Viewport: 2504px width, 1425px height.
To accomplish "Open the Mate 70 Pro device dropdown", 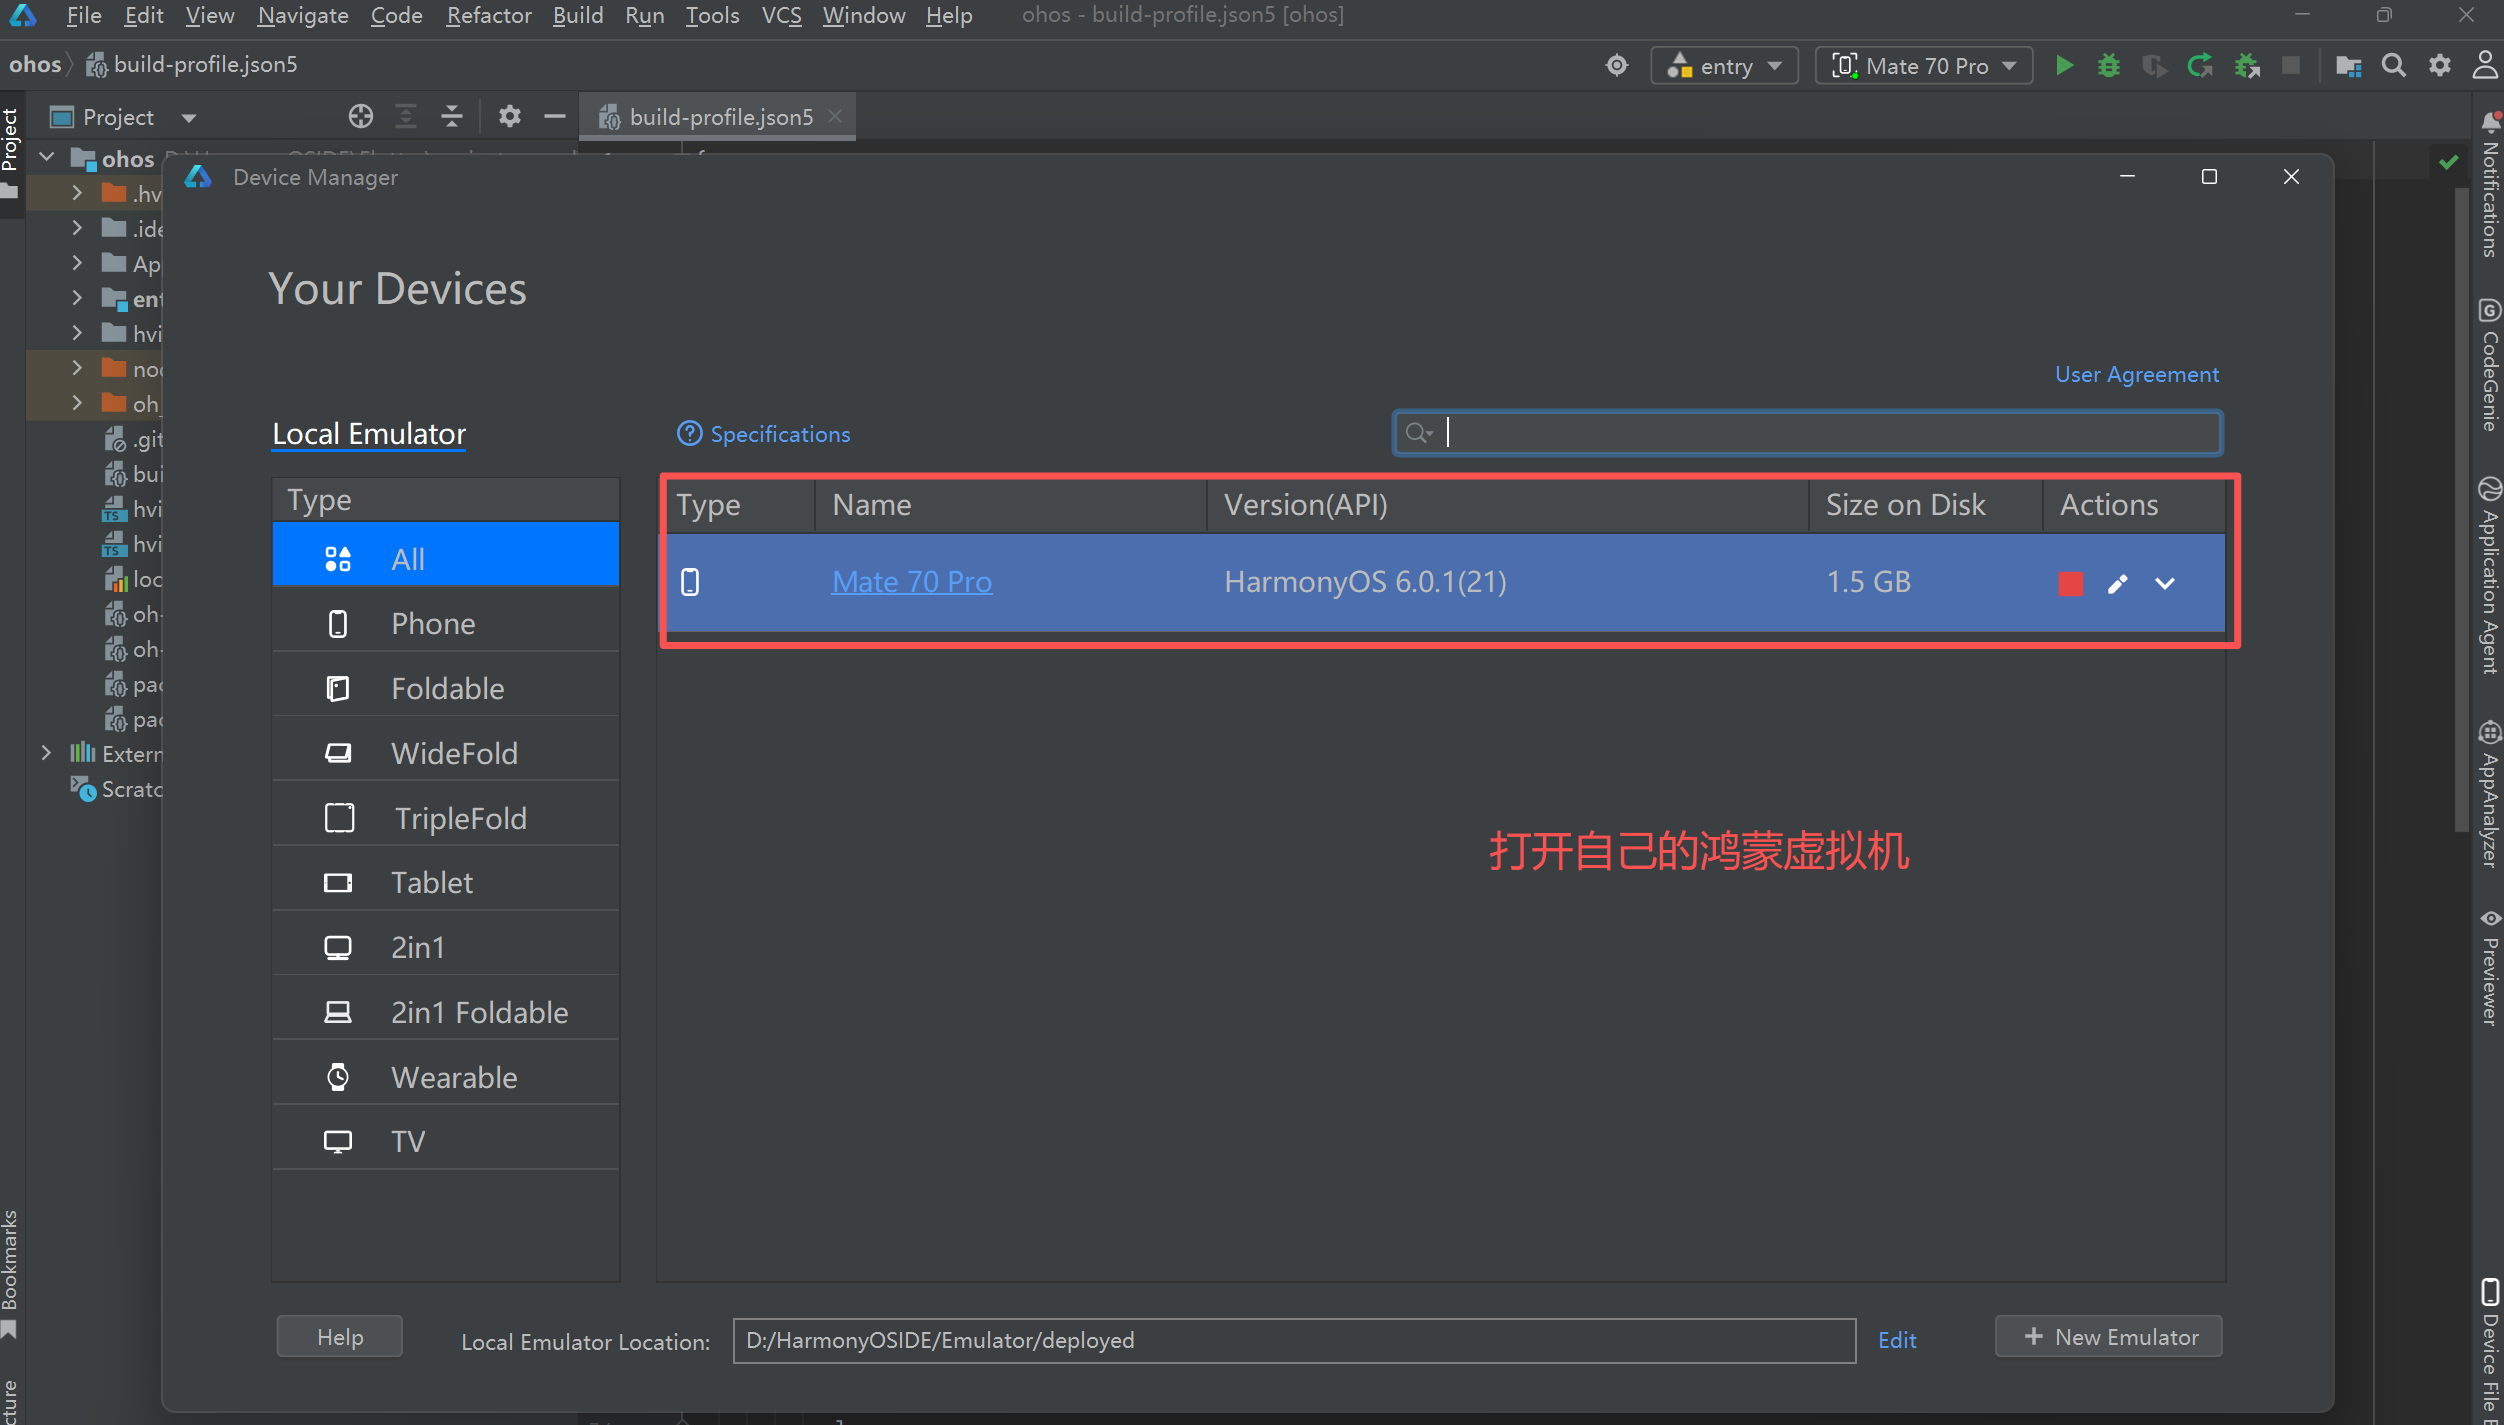I will click(x=1924, y=66).
